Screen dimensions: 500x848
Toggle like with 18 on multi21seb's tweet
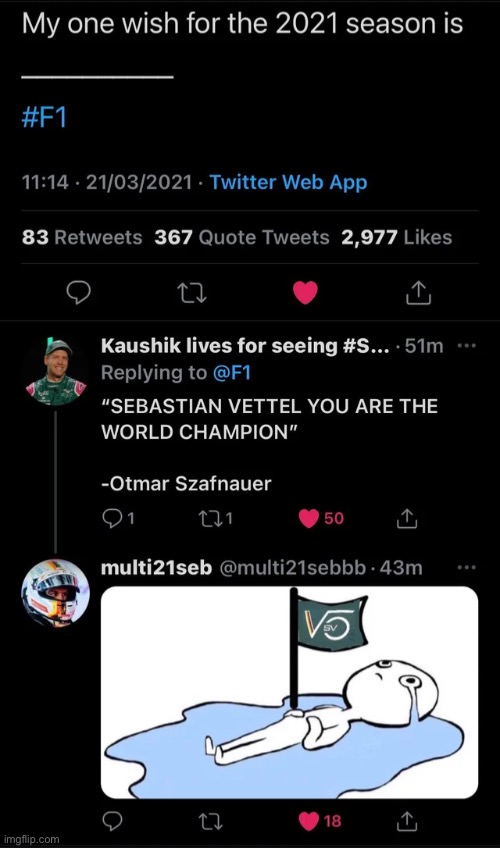320,822
